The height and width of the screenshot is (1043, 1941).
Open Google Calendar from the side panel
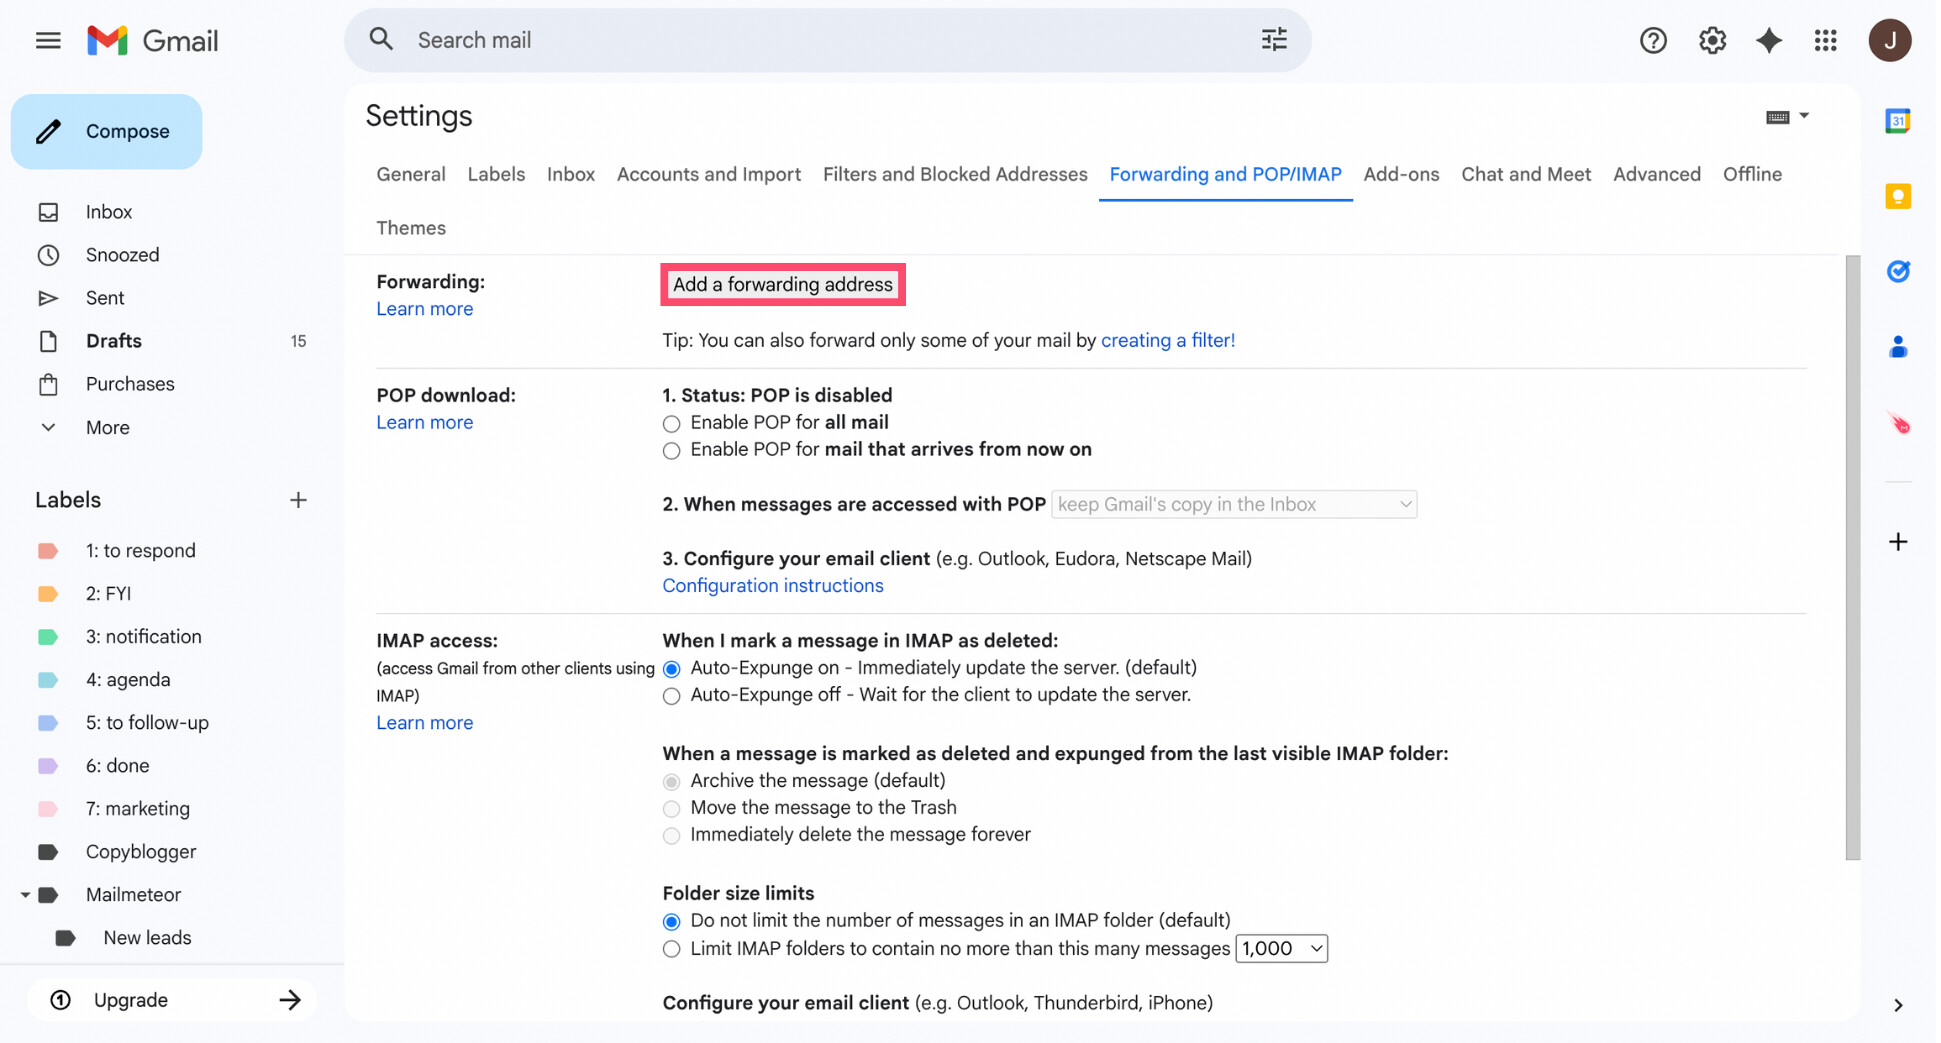1897,121
